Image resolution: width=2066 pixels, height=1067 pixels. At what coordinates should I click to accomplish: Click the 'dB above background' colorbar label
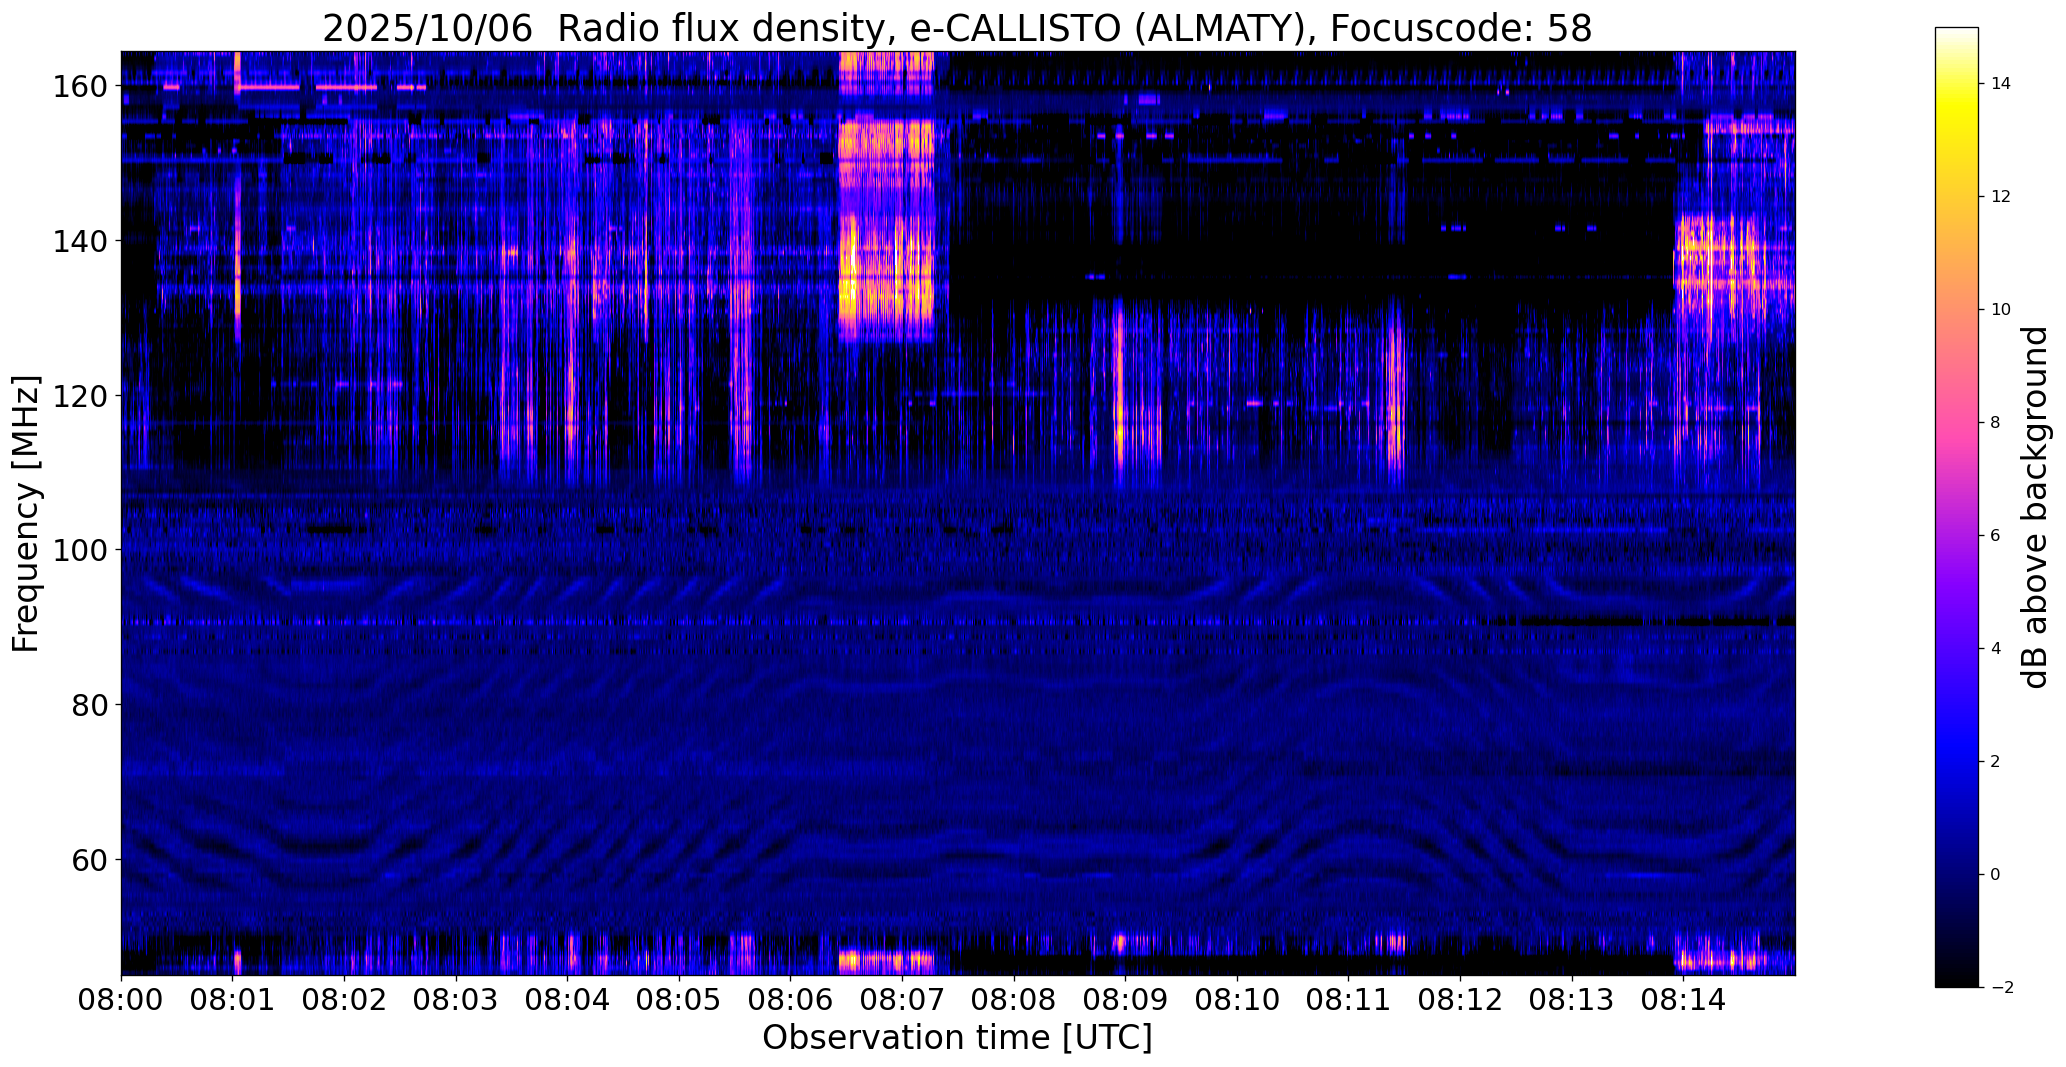(x=2035, y=507)
